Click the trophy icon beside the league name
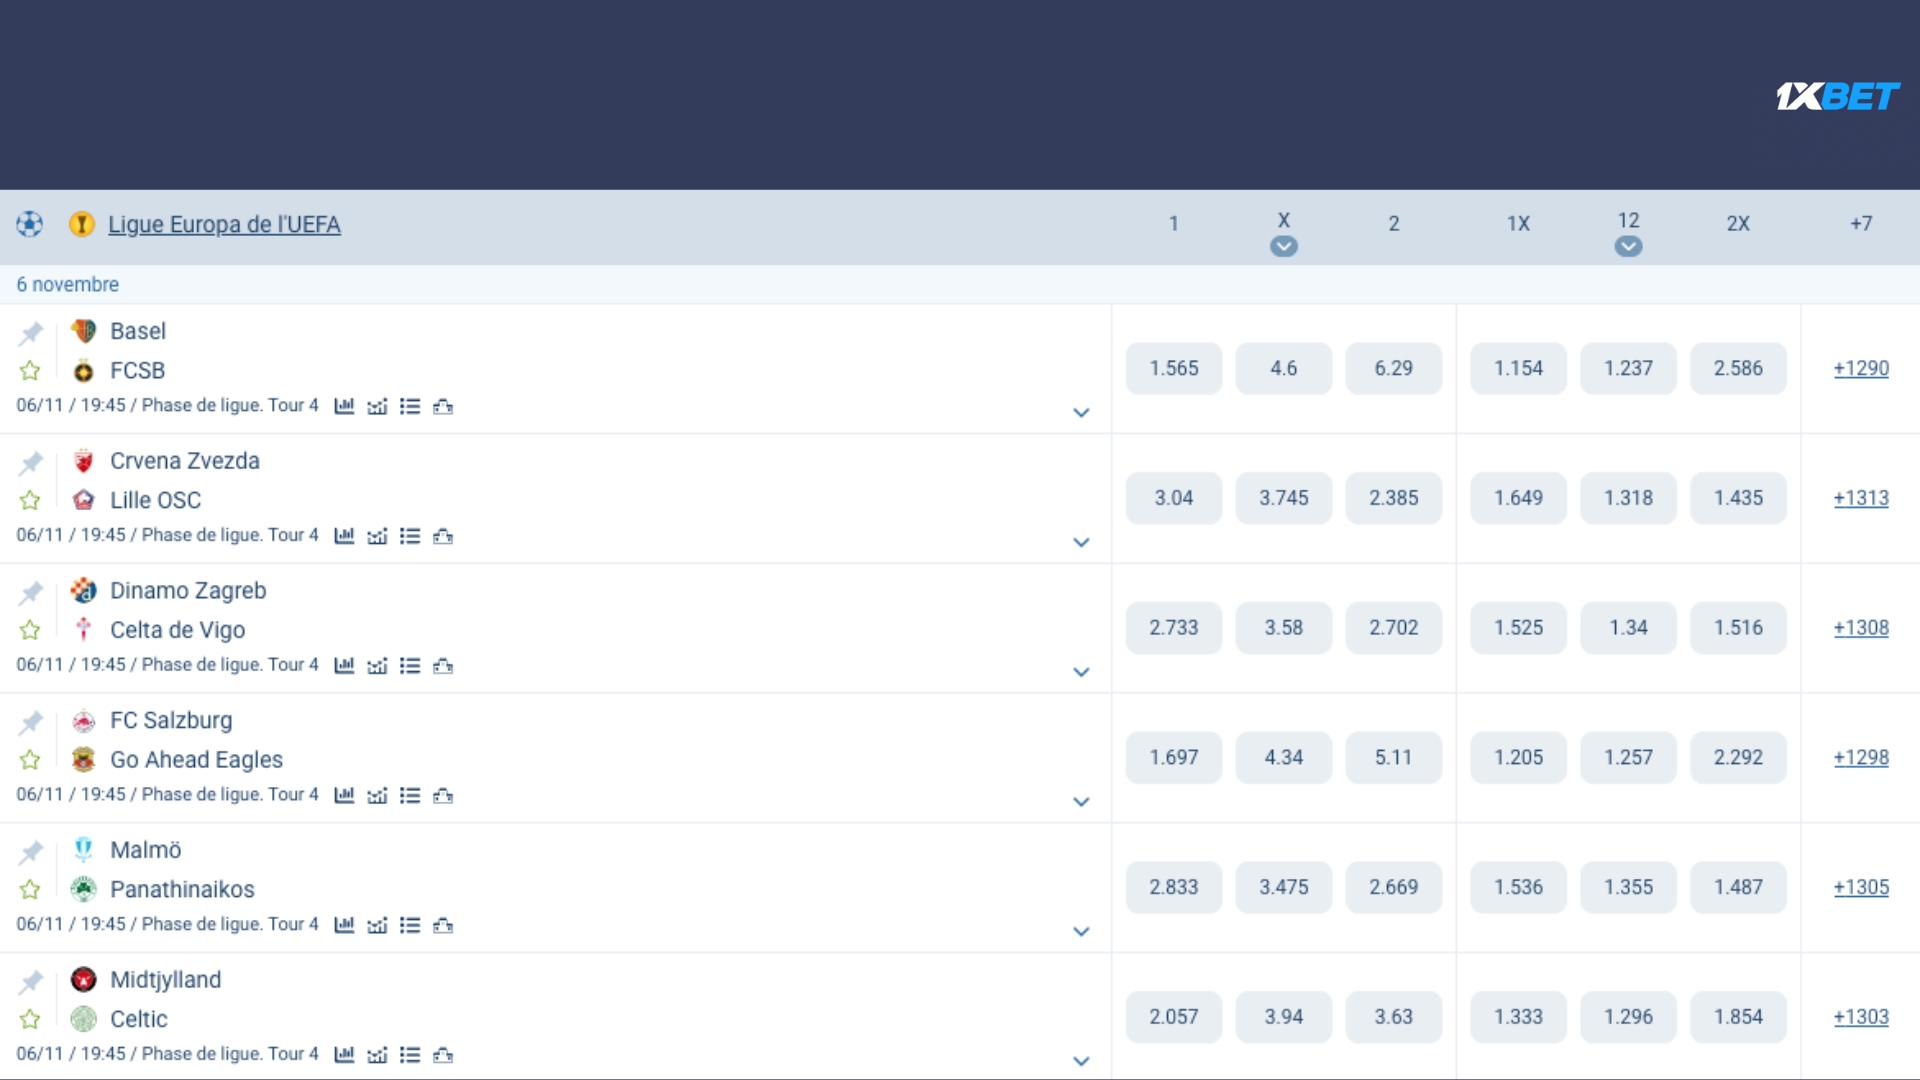 [x=82, y=224]
